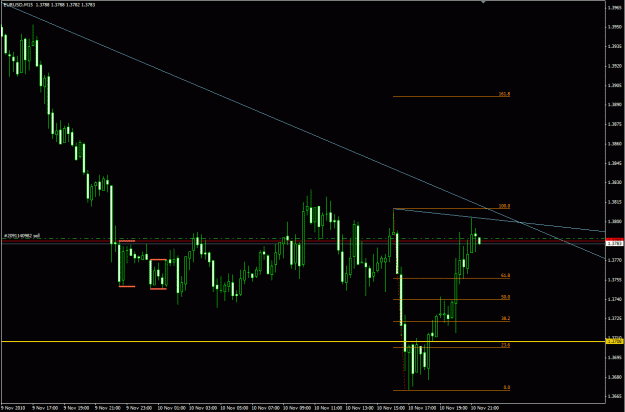This screenshot has width=625, height=412.
Task: Click the 1.3965 price on the scale
Action: 615,8
